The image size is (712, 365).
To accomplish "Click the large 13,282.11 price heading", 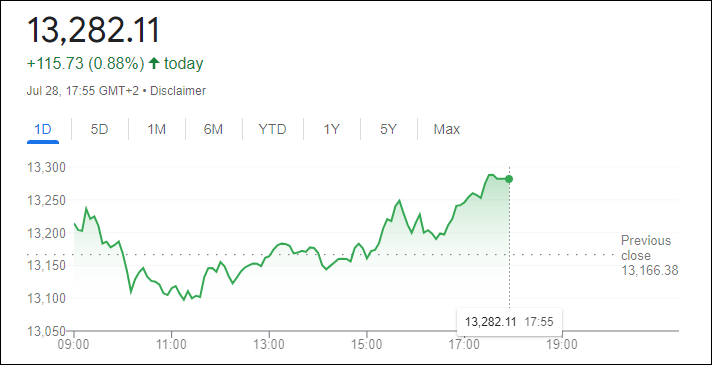I will [94, 30].
